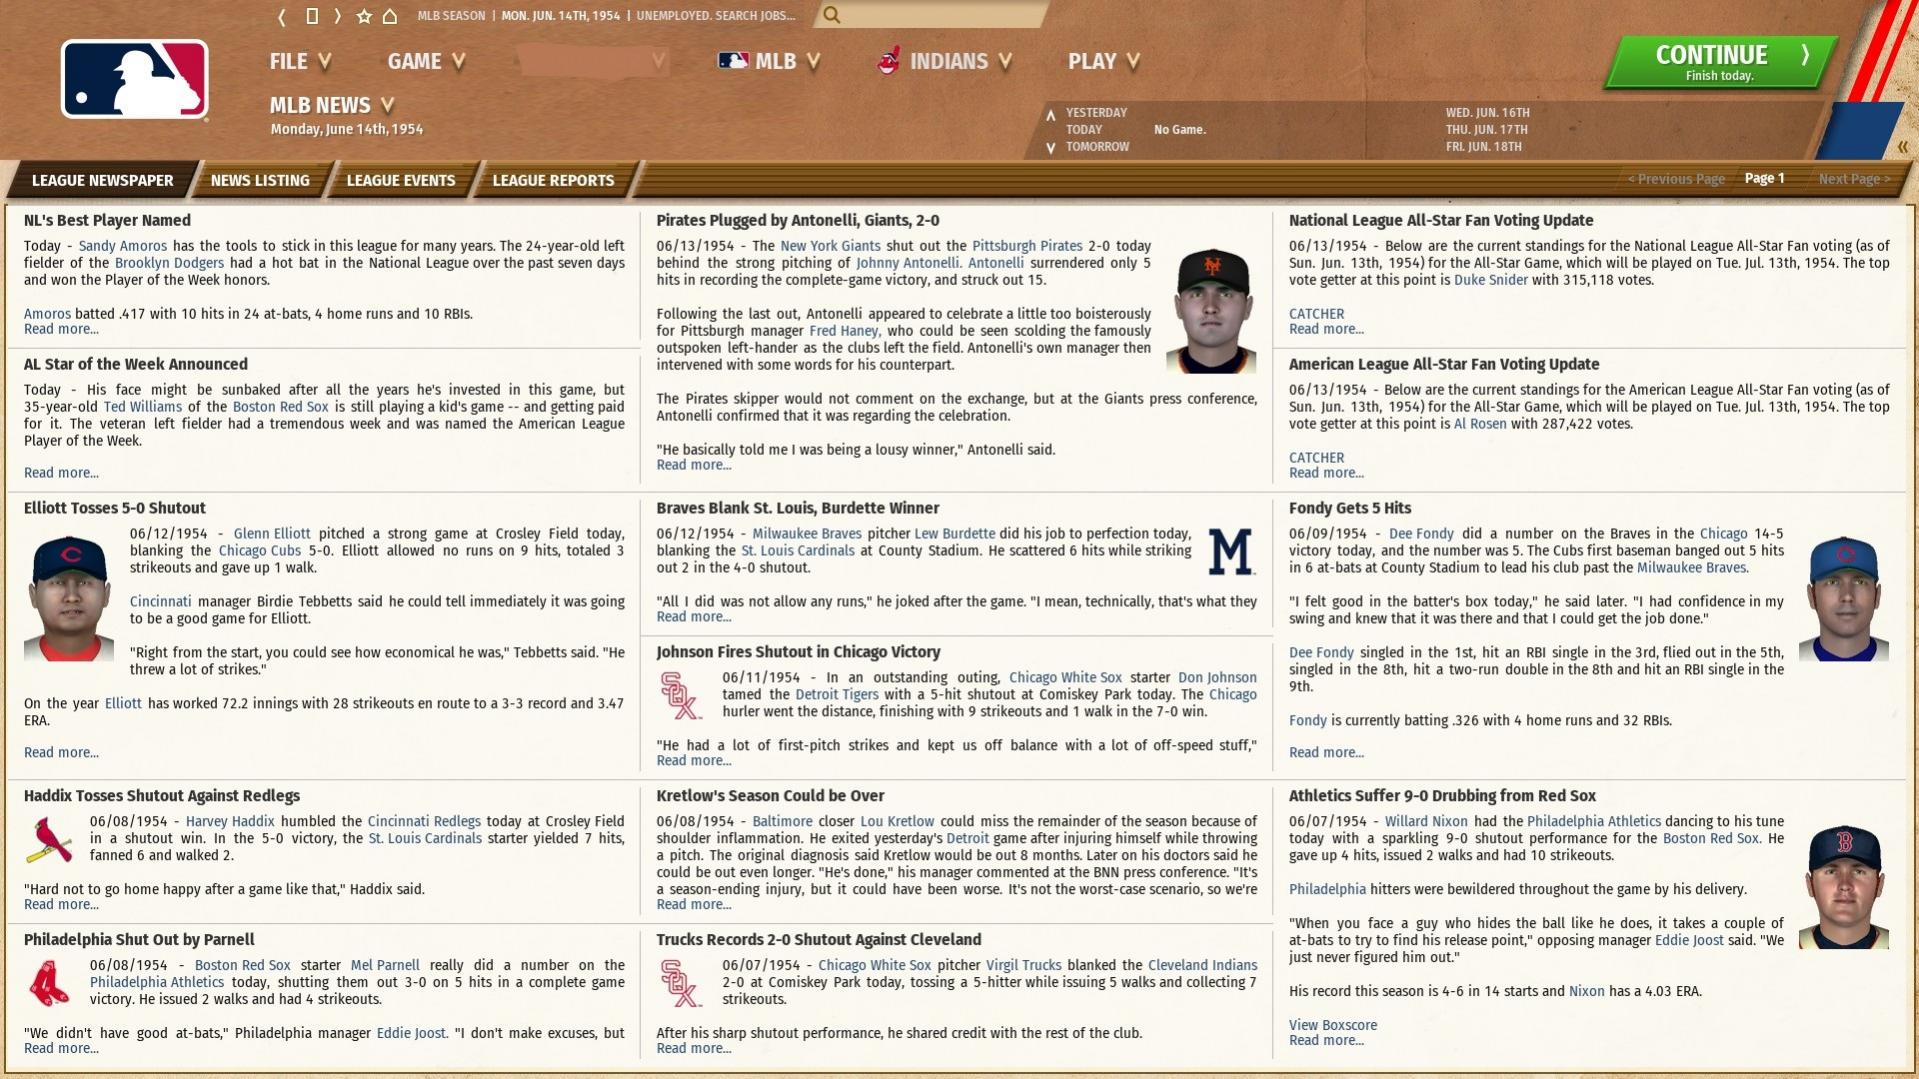Open the Cleveland Indians team link
Viewport: 1919px width, 1079px height.
pos(1202,966)
